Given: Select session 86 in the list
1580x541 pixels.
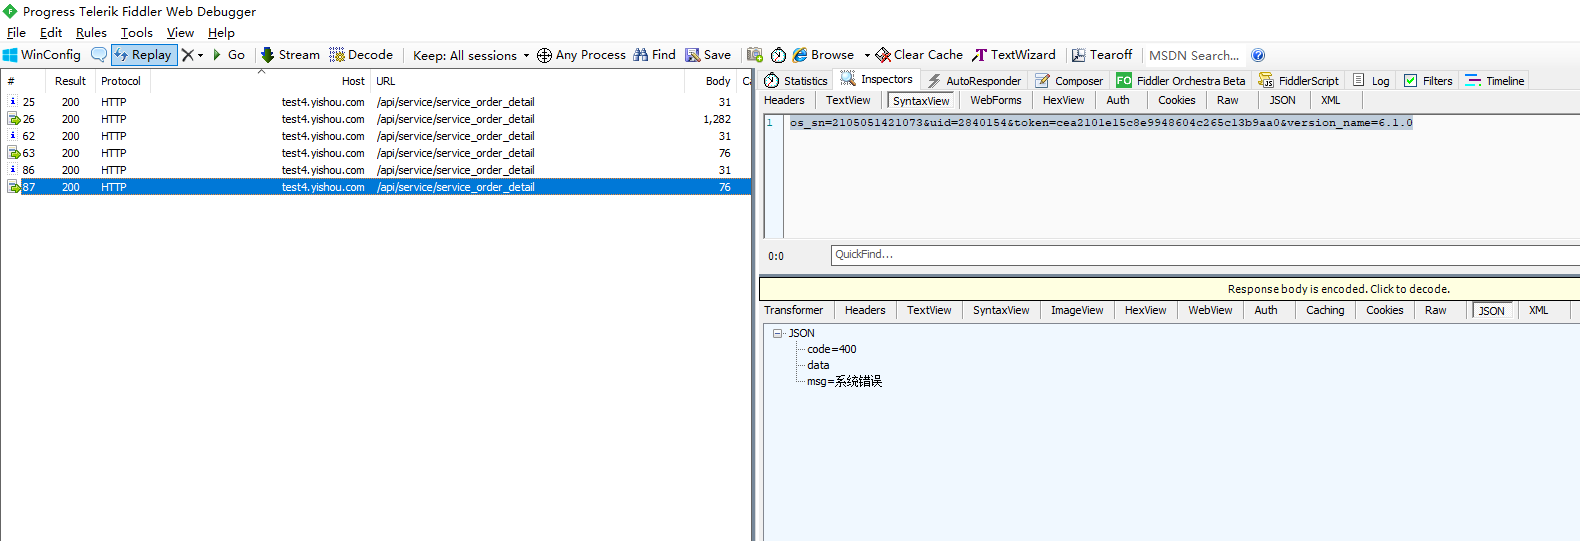Looking at the screenshot, I should 376,170.
